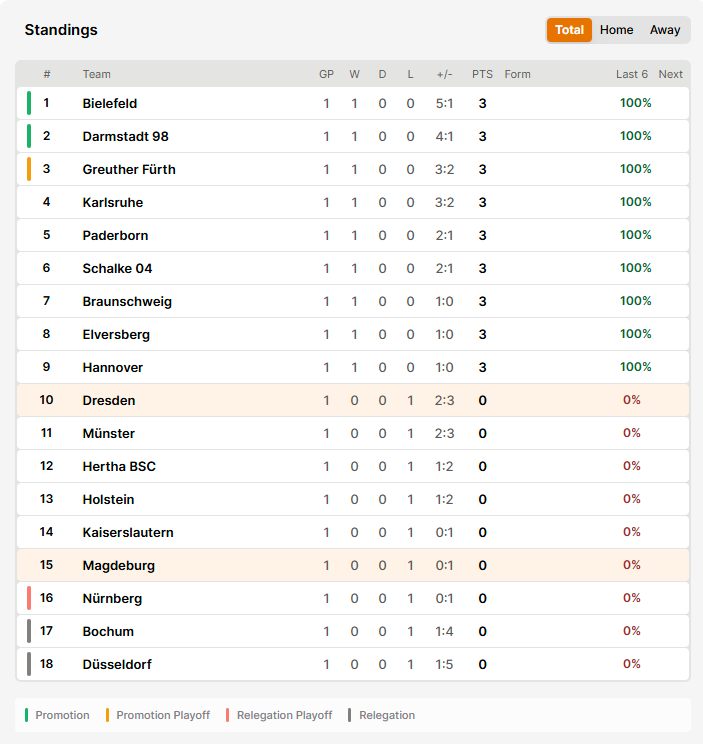The height and width of the screenshot is (744, 703).
Task: Click the Last 6 column header
Action: pos(632,74)
